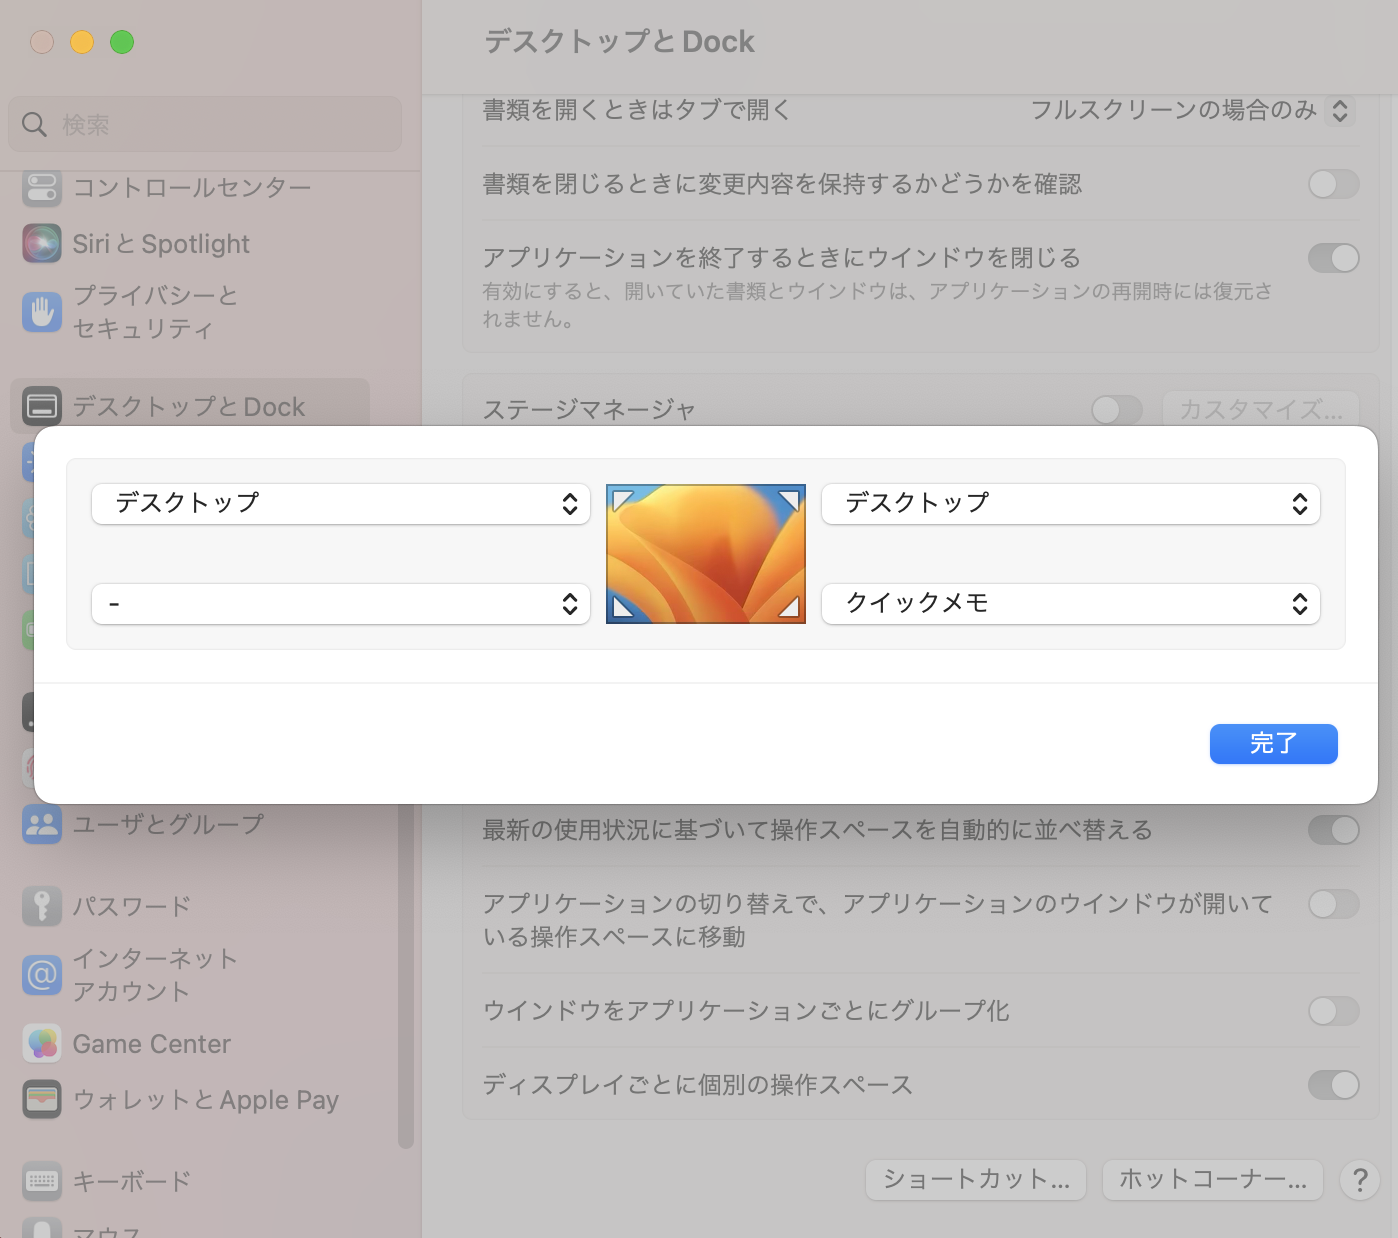
Task: Change the クイックメモ bottom-right corner dropdown
Action: point(1071,604)
